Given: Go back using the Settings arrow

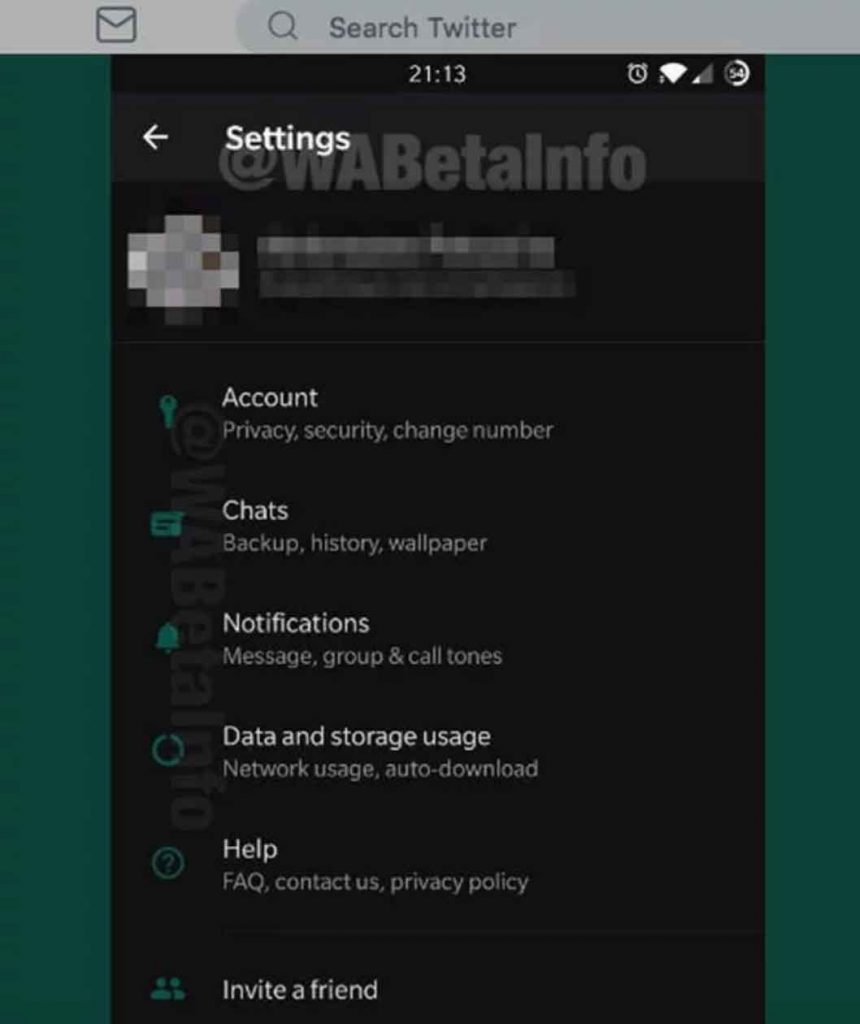Looking at the screenshot, I should pos(155,137).
